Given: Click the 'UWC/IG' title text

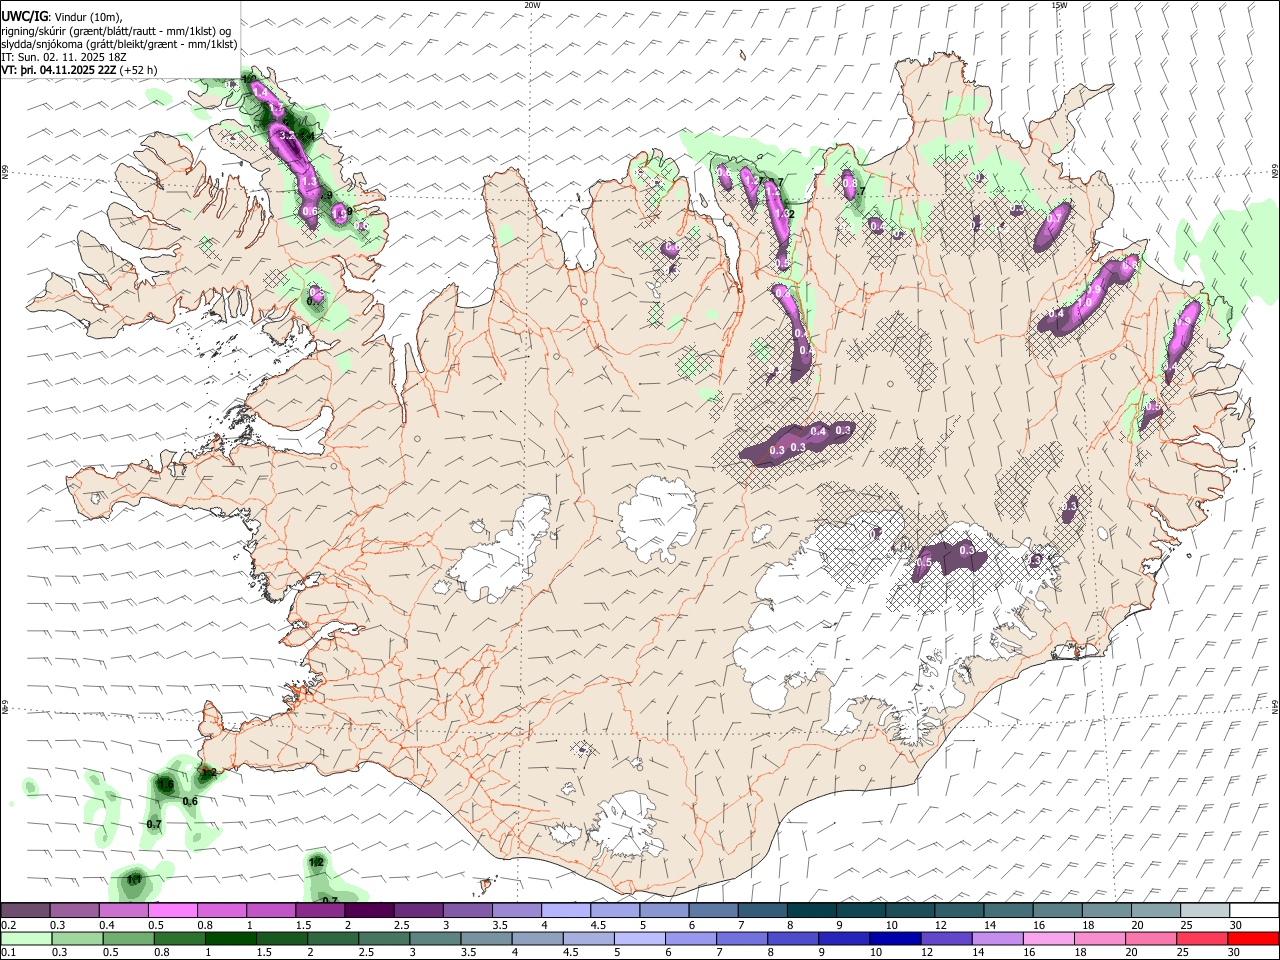Looking at the screenshot, I should click(x=23, y=16).
